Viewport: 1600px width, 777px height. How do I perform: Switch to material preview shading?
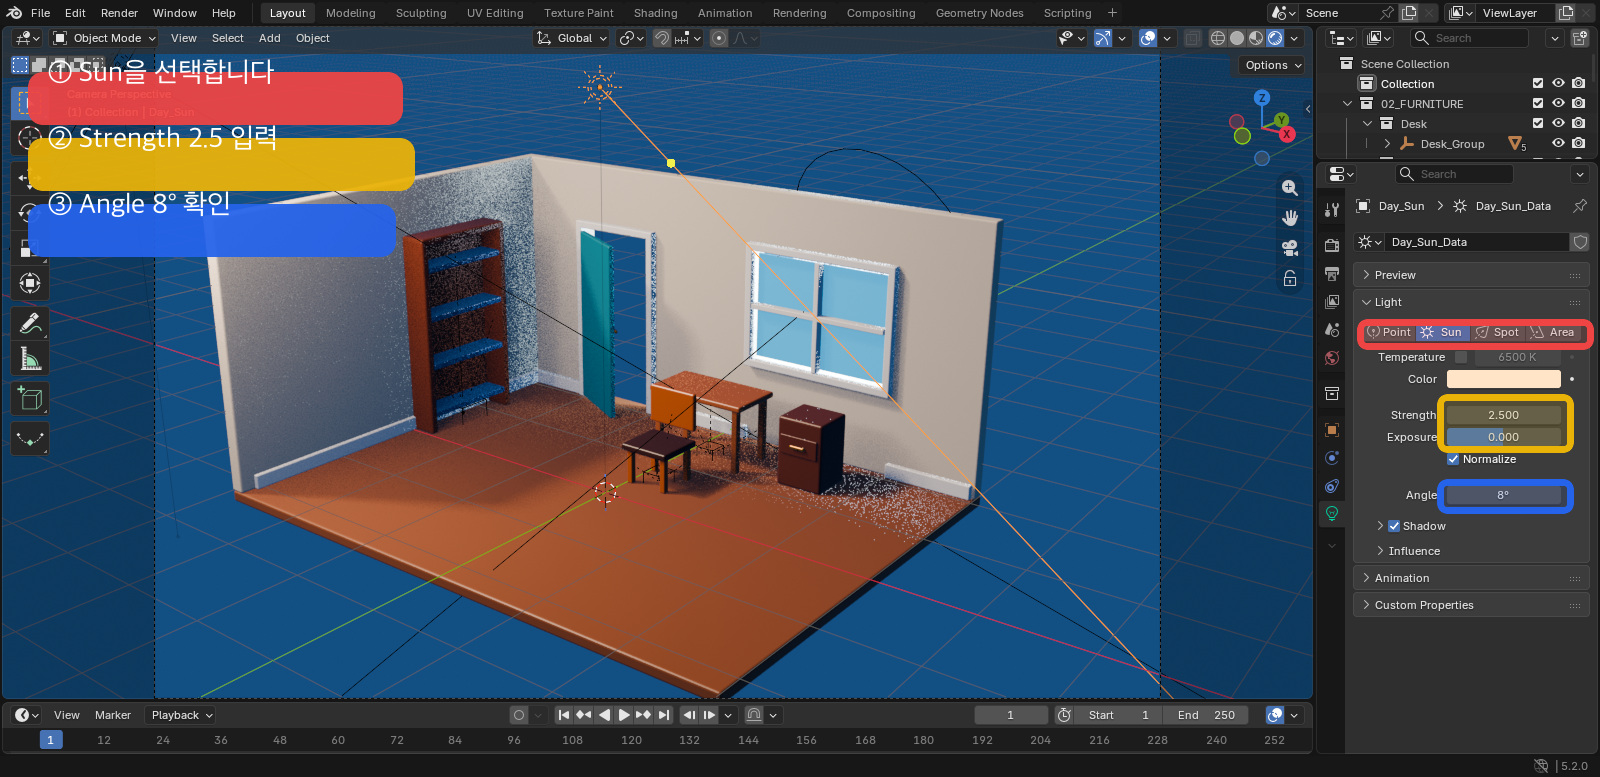(x=1256, y=38)
